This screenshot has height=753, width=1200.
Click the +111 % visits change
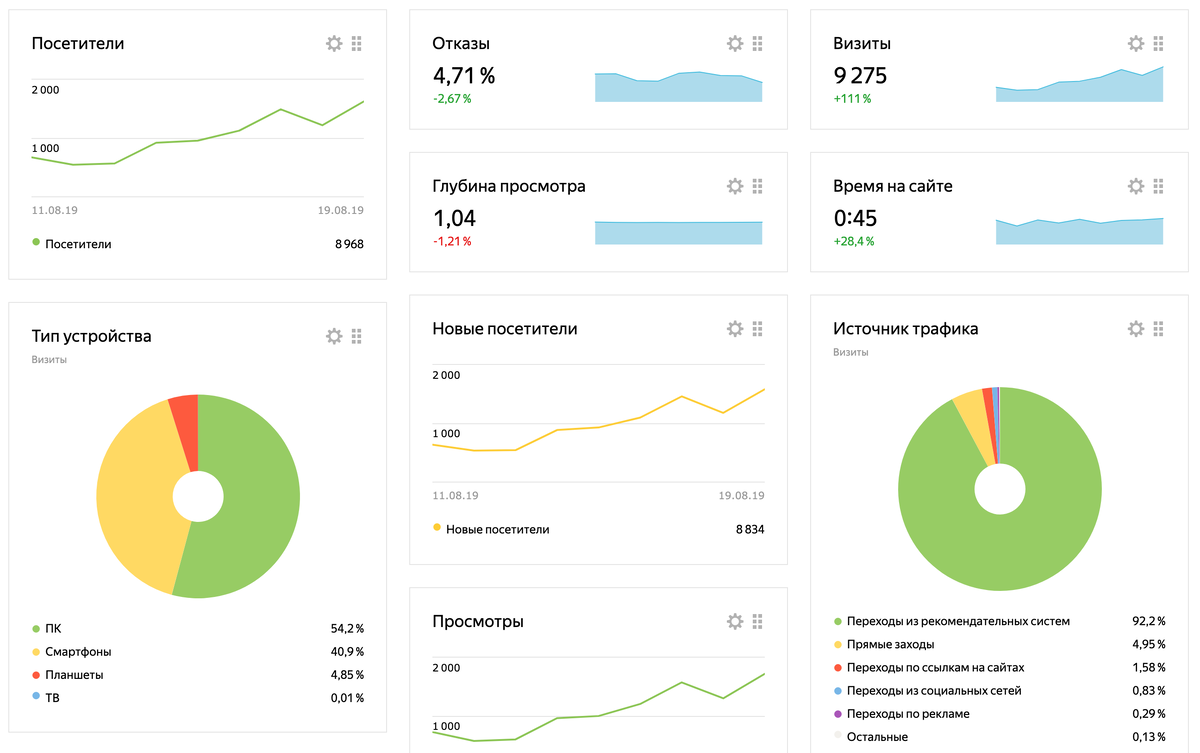point(852,99)
